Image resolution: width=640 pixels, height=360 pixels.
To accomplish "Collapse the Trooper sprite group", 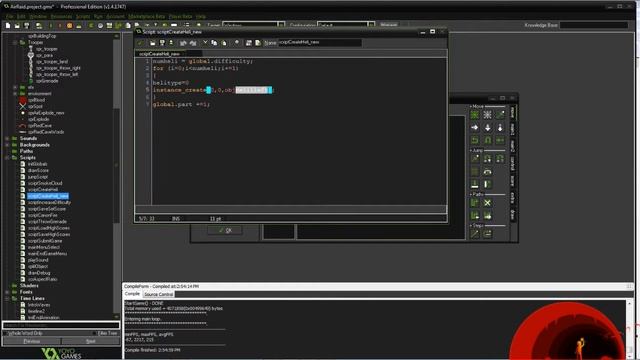I will pyautogui.click(x=15, y=42).
